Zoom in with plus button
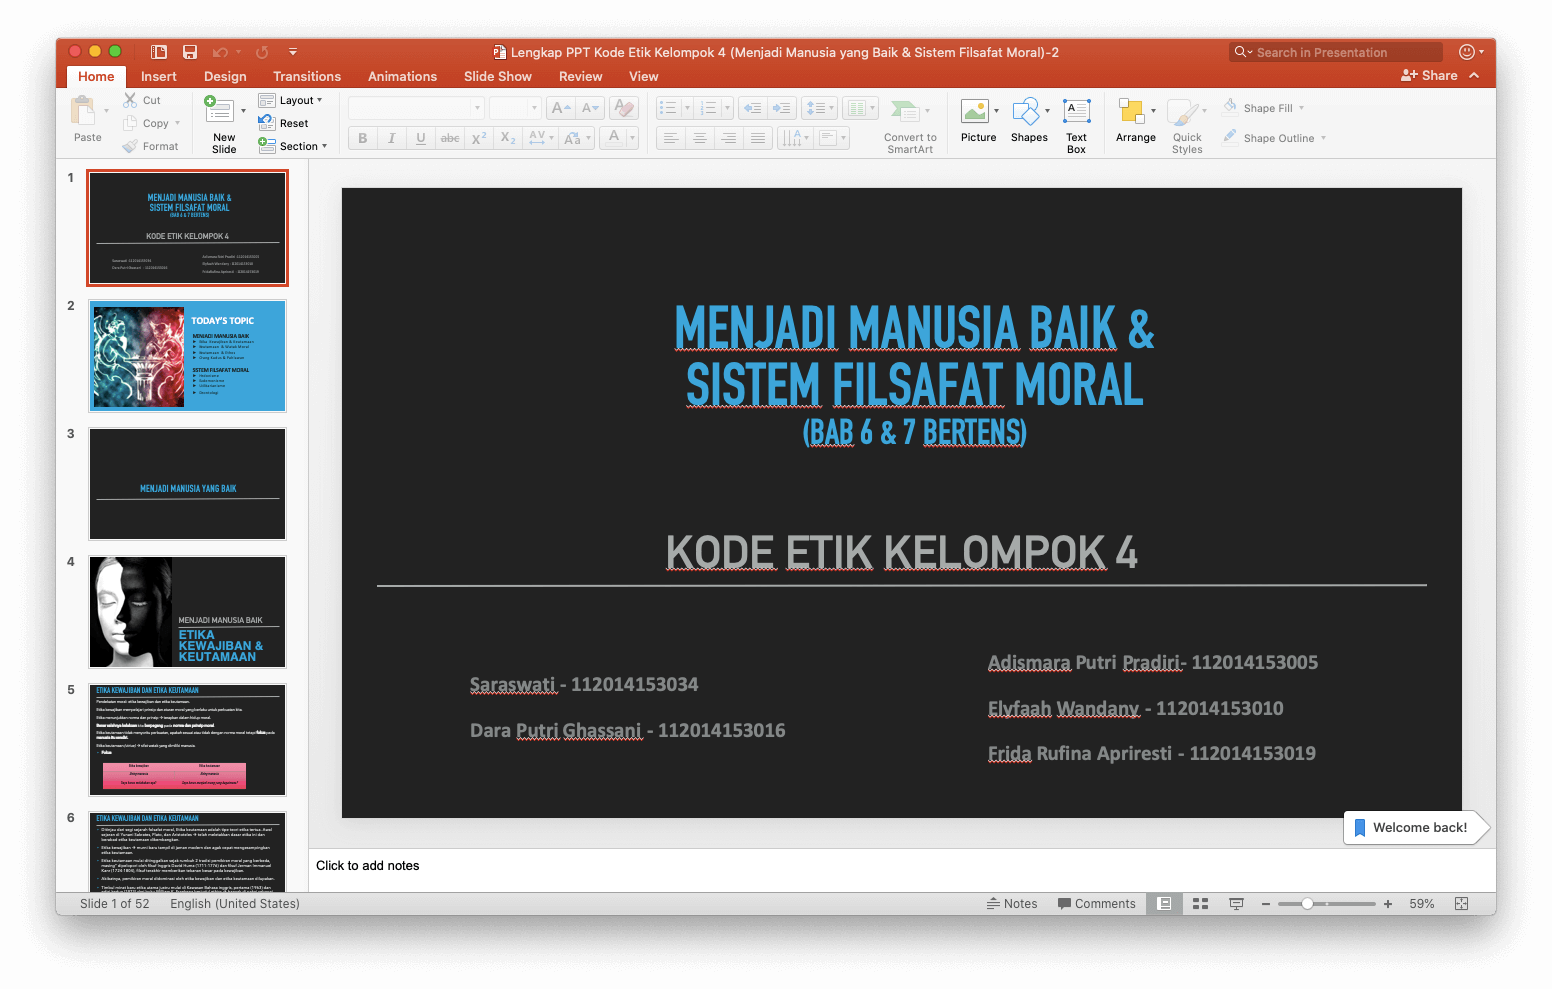Viewport: 1552px width, 989px height. 1388,903
